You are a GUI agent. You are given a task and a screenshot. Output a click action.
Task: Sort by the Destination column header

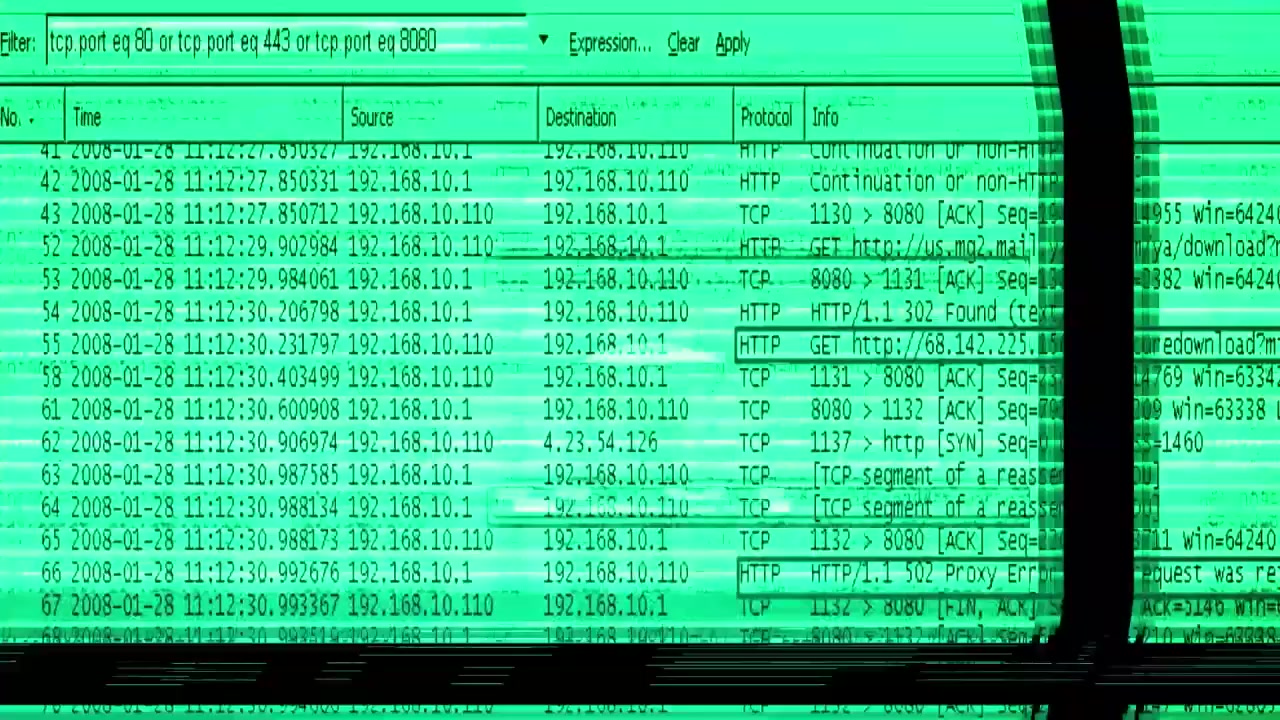click(x=633, y=118)
